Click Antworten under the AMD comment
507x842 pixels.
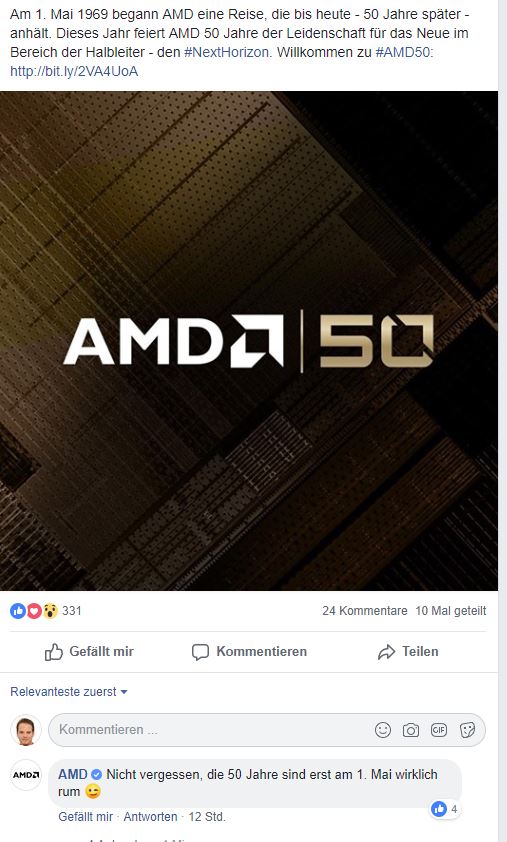[x=150, y=817]
